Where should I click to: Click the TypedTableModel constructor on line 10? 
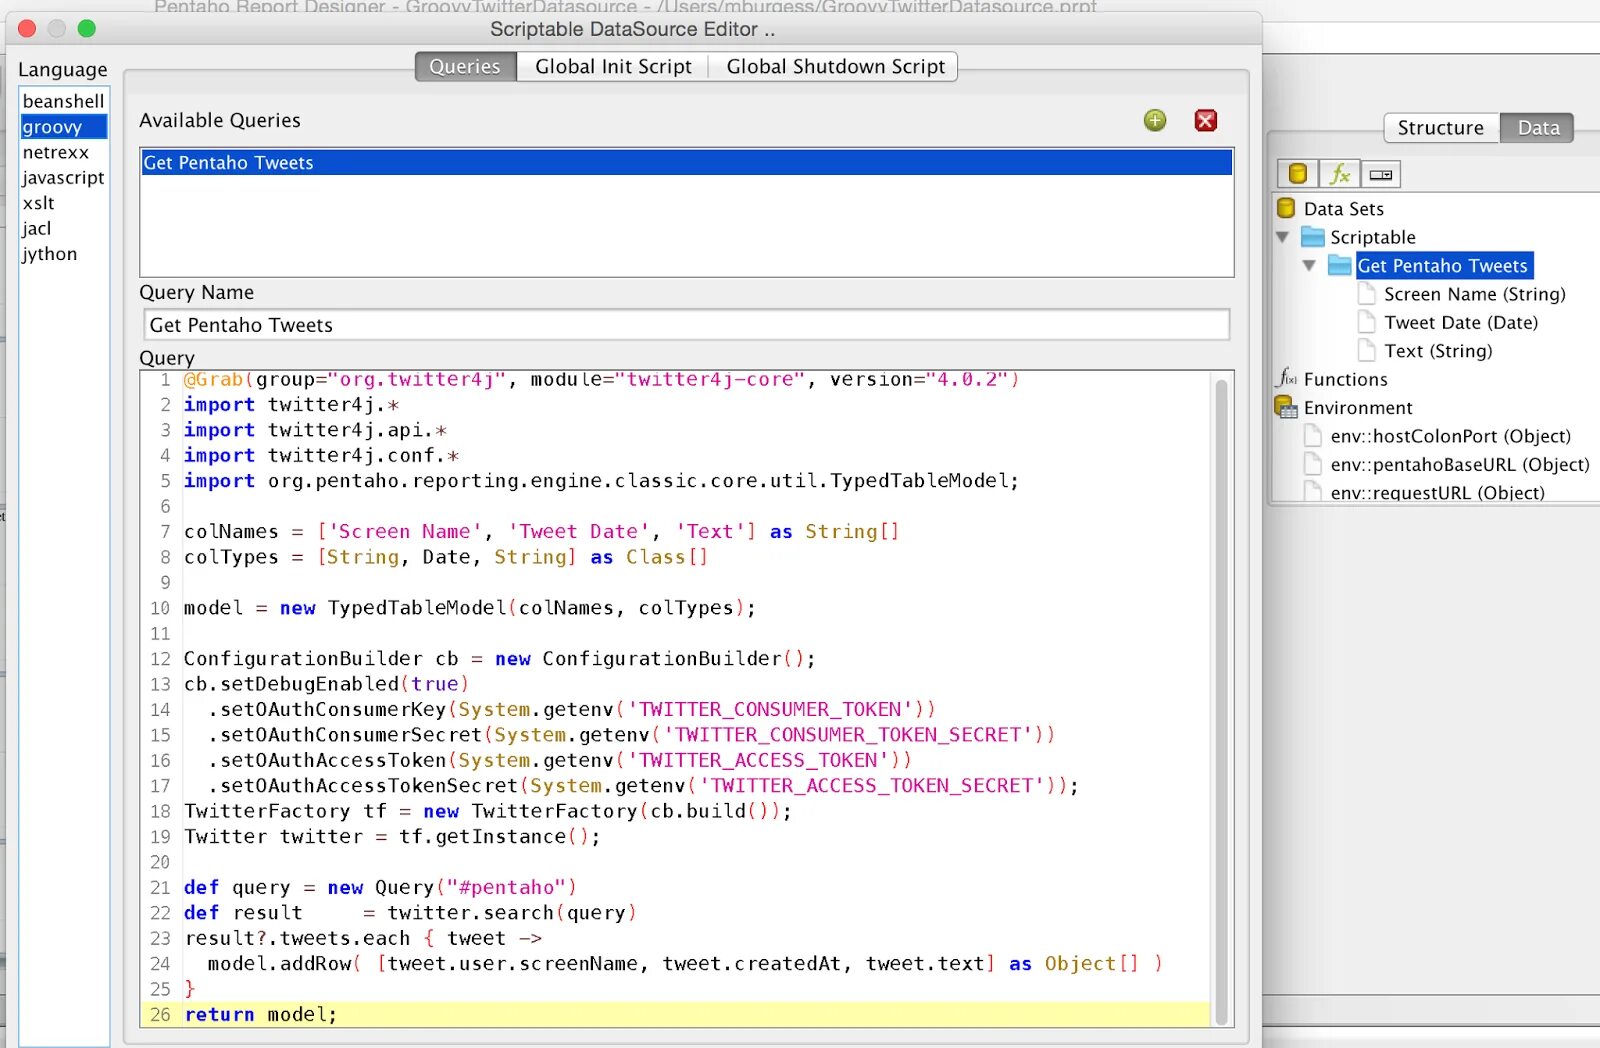(540, 608)
